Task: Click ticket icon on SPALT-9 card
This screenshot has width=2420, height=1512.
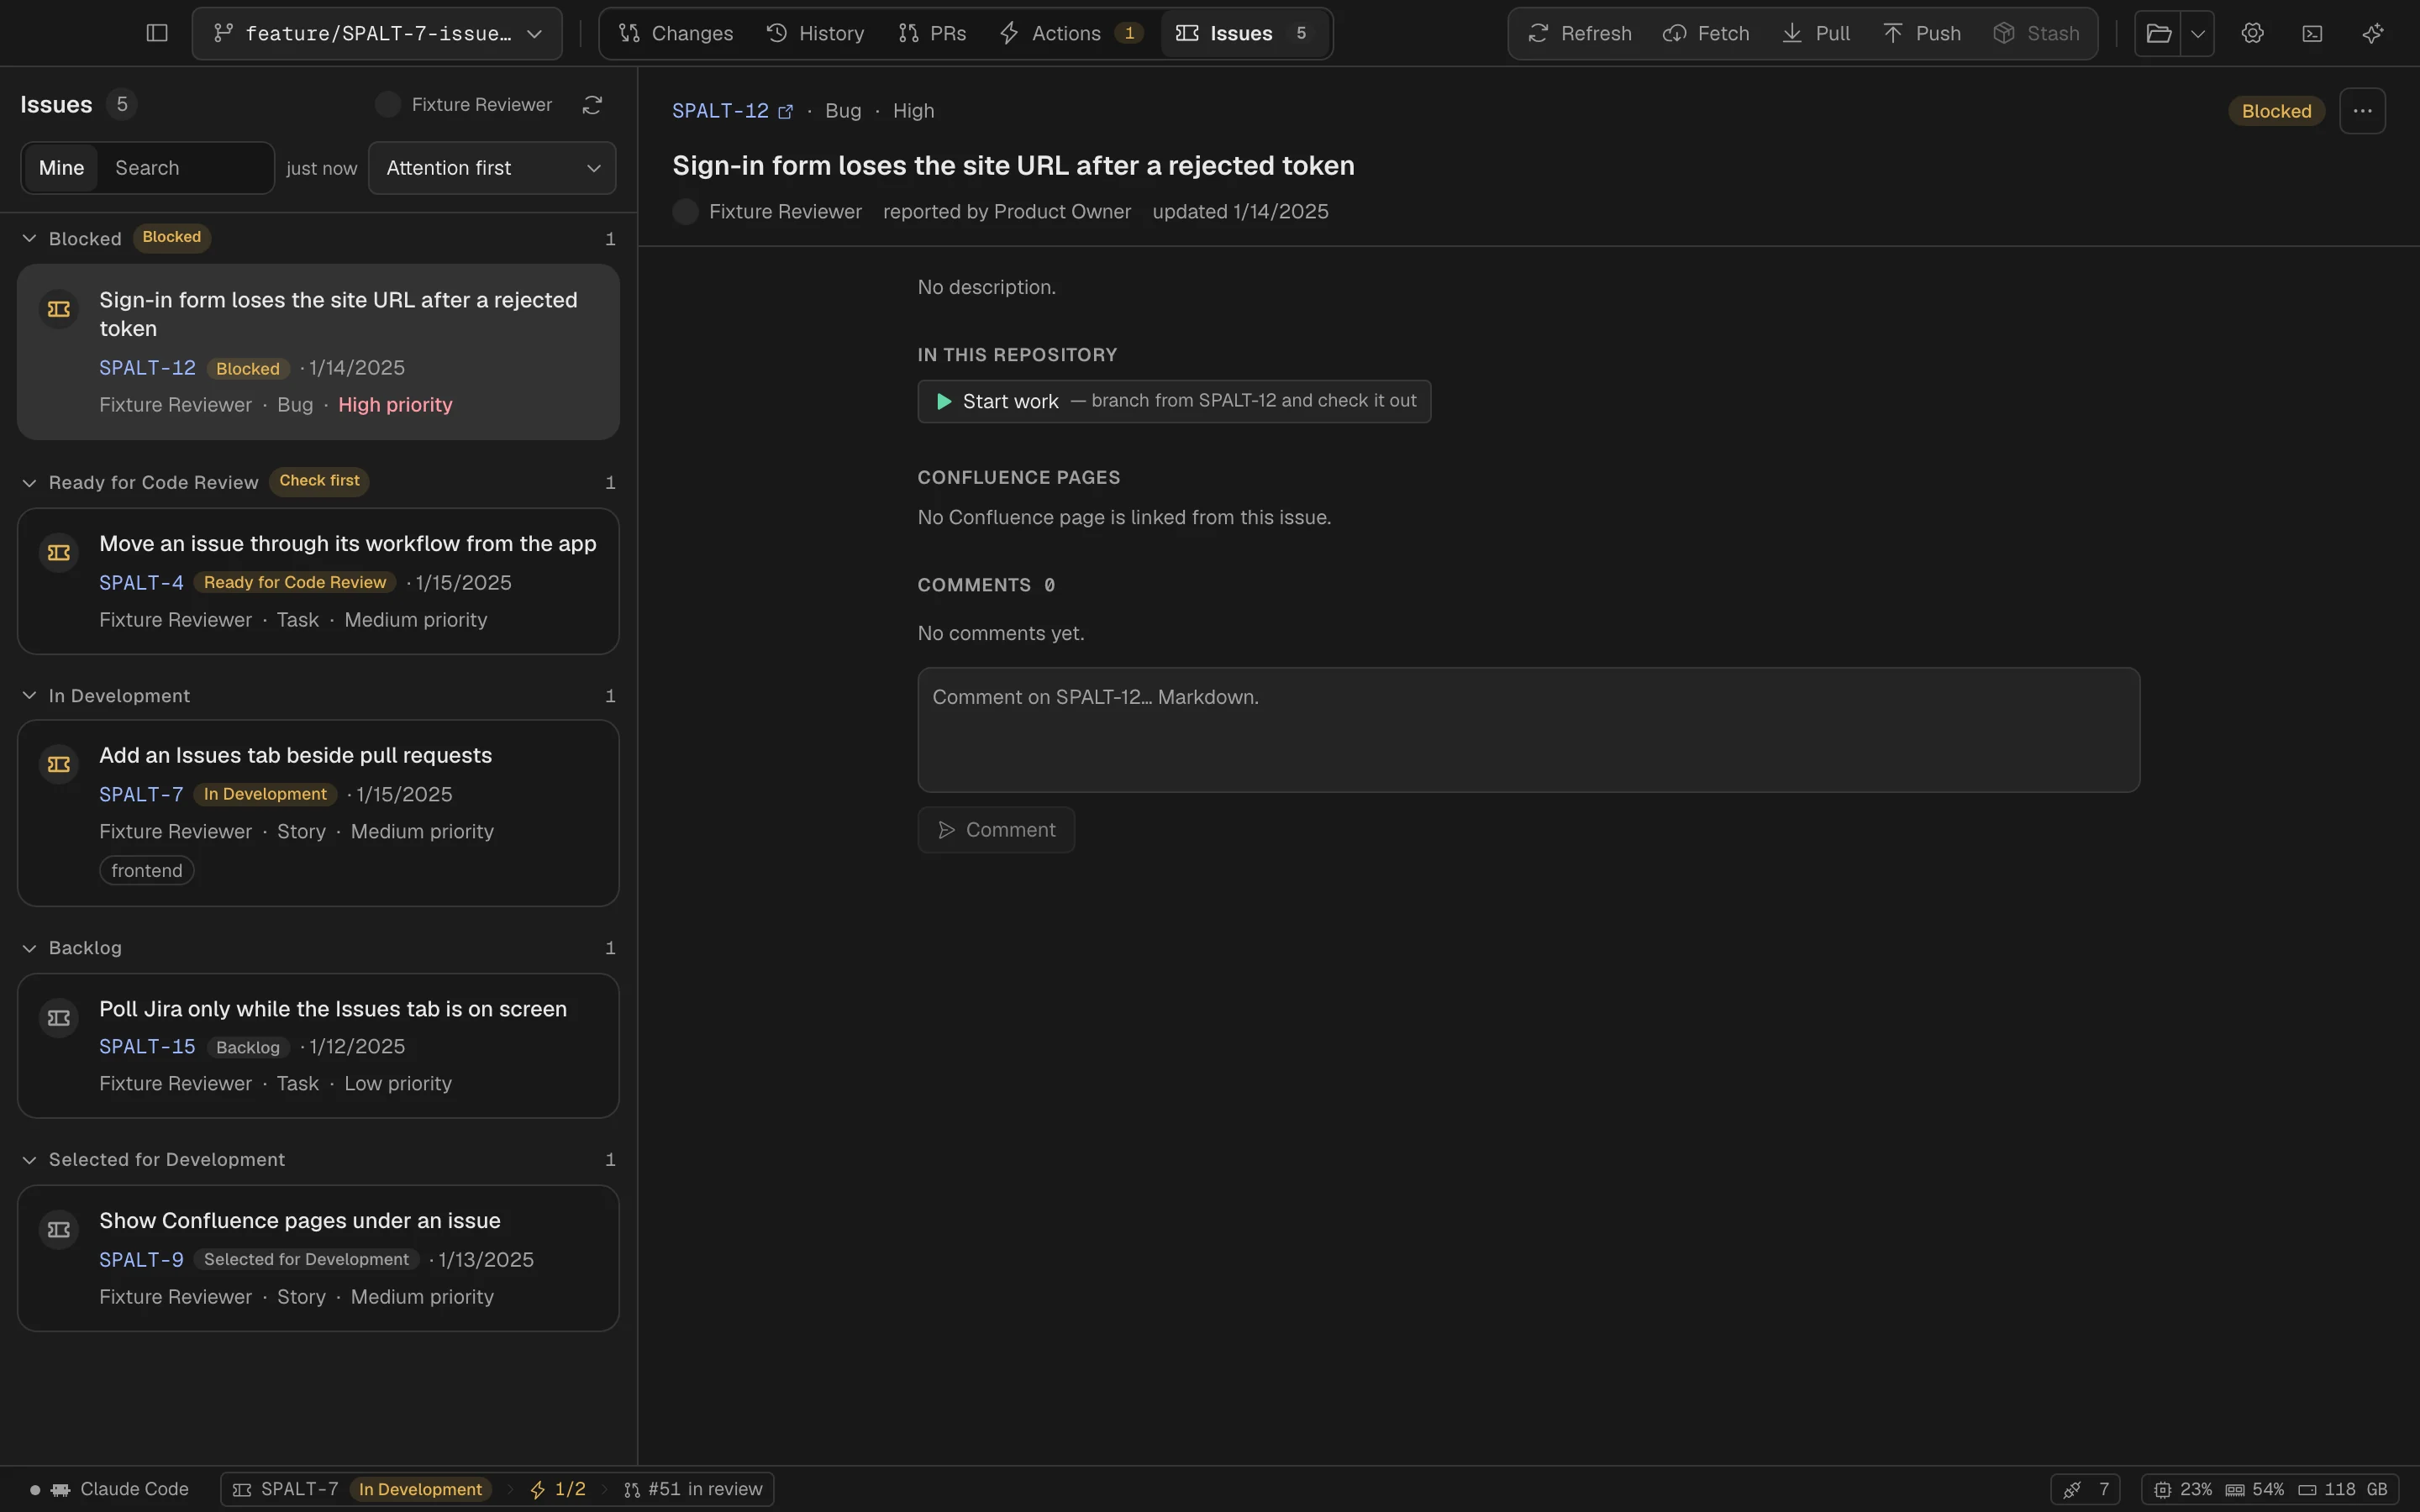Action: click(59, 1230)
